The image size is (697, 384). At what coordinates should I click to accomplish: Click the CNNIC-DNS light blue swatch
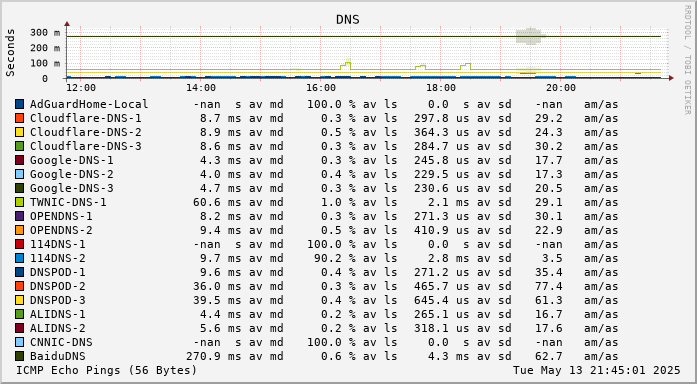(x=20, y=342)
